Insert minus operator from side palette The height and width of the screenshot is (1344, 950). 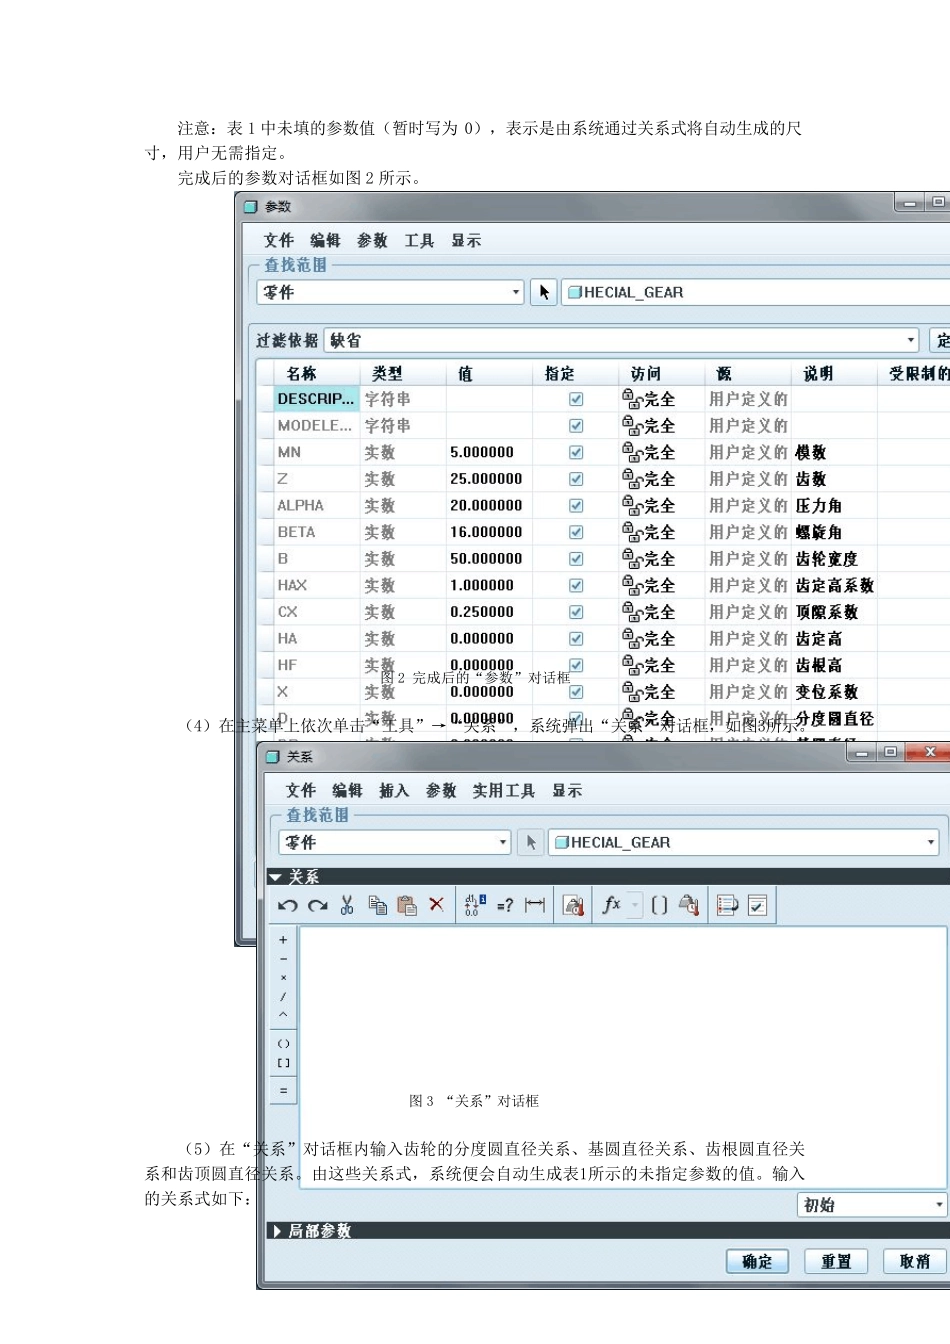pos(283,959)
